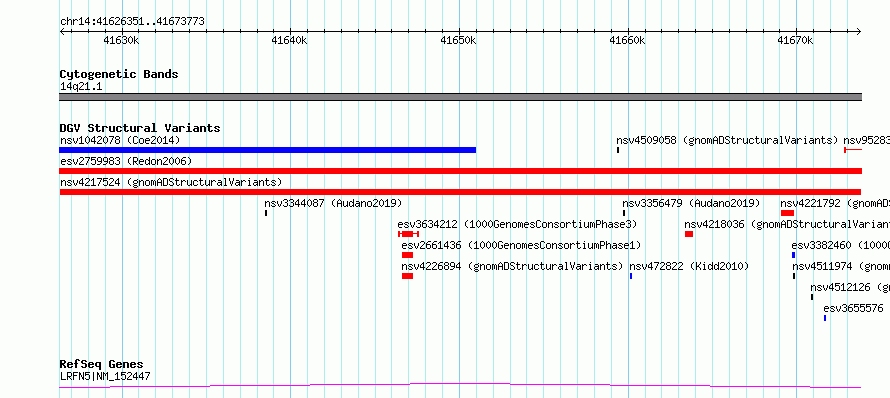Click the blue esv3655576 variant marker
The width and height of the screenshot is (890, 398).
(x=825, y=318)
